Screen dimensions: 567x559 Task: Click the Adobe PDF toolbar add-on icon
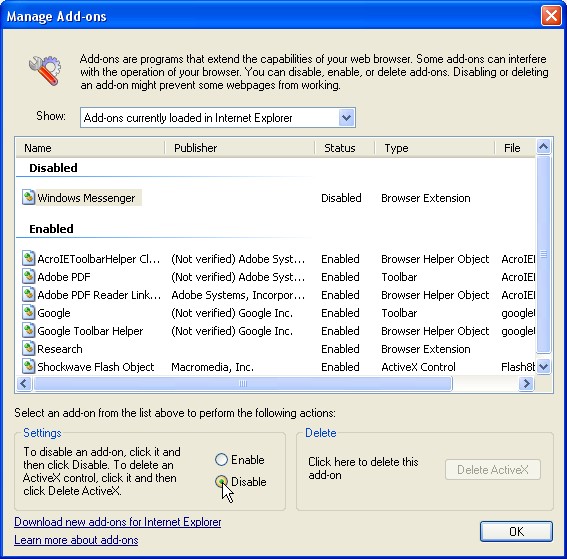point(29,277)
